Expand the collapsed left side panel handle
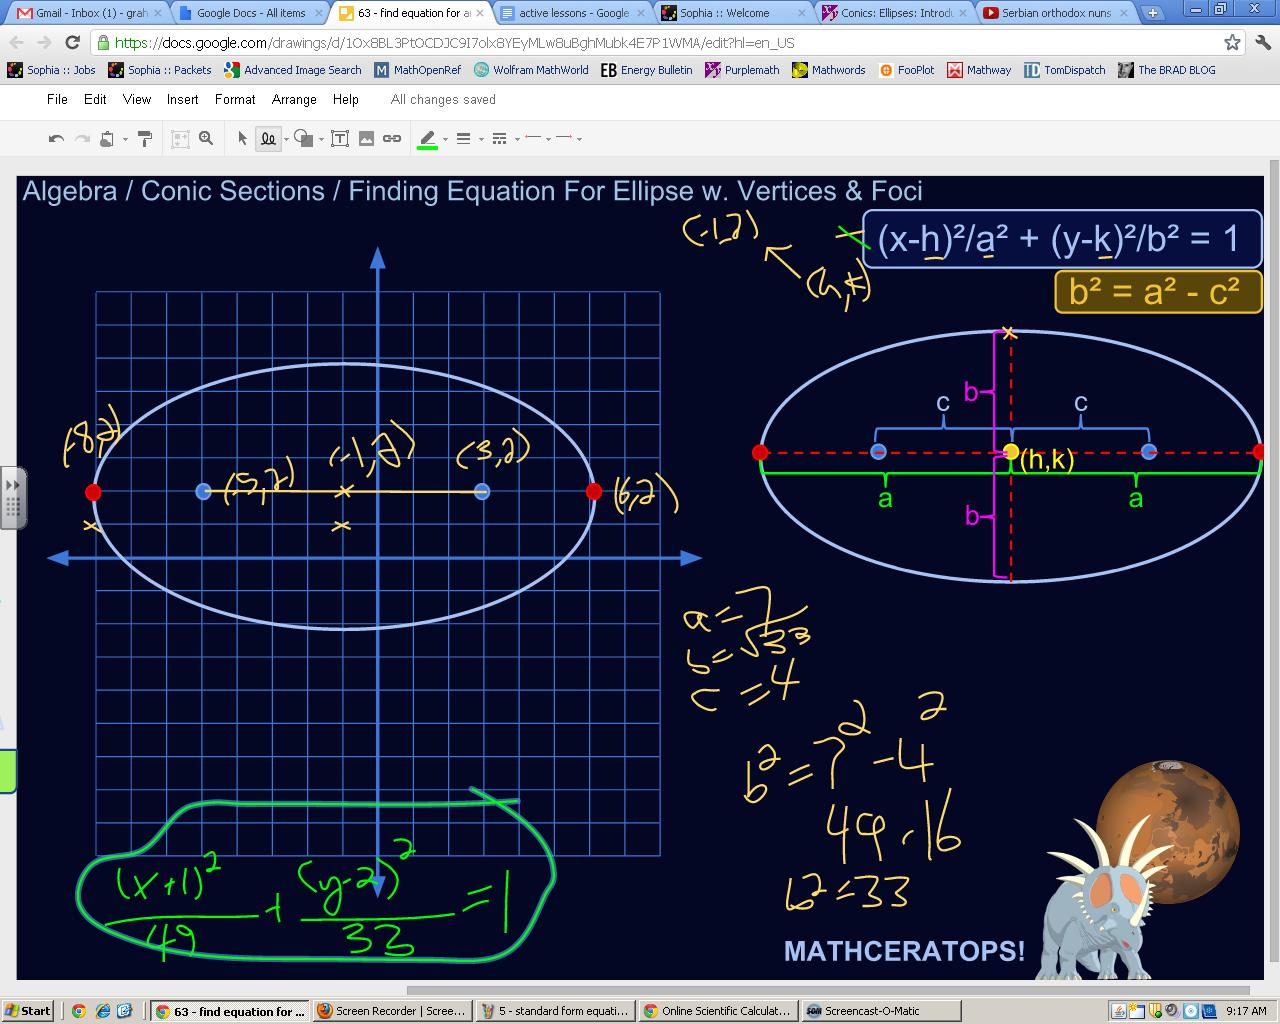 click(12, 497)
